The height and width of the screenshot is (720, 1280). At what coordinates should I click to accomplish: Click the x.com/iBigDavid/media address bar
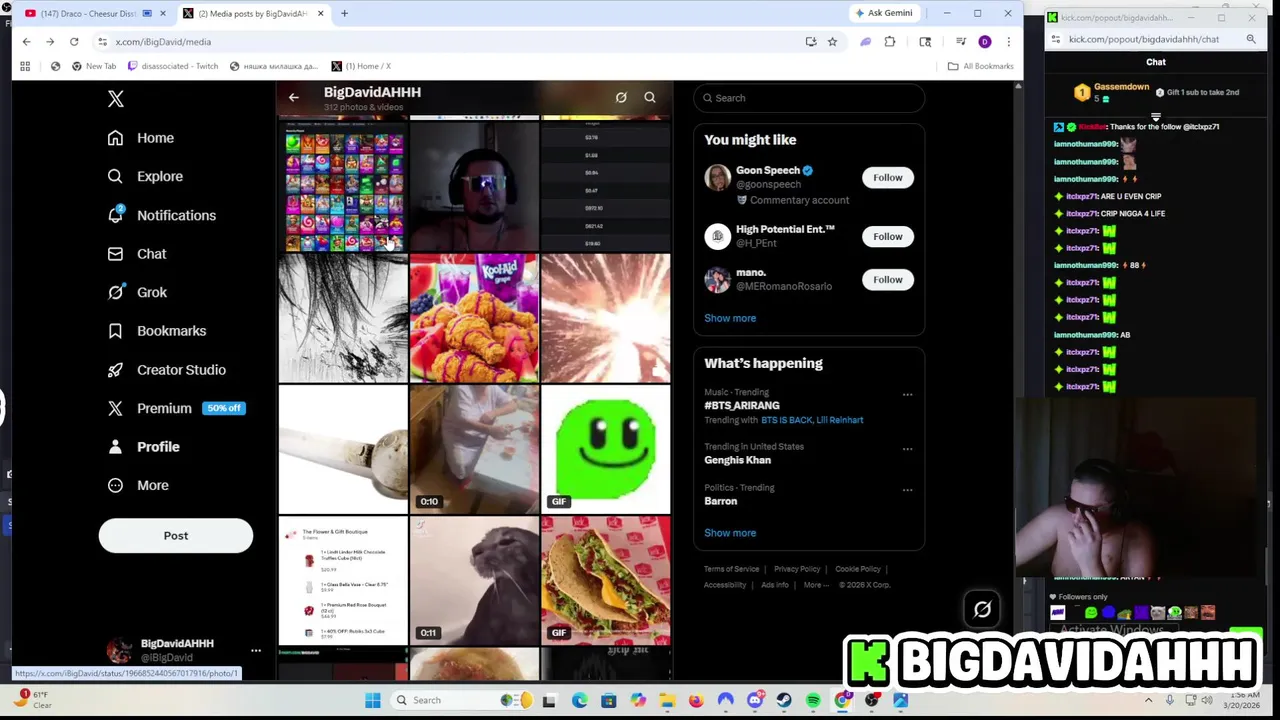(450, 42)
